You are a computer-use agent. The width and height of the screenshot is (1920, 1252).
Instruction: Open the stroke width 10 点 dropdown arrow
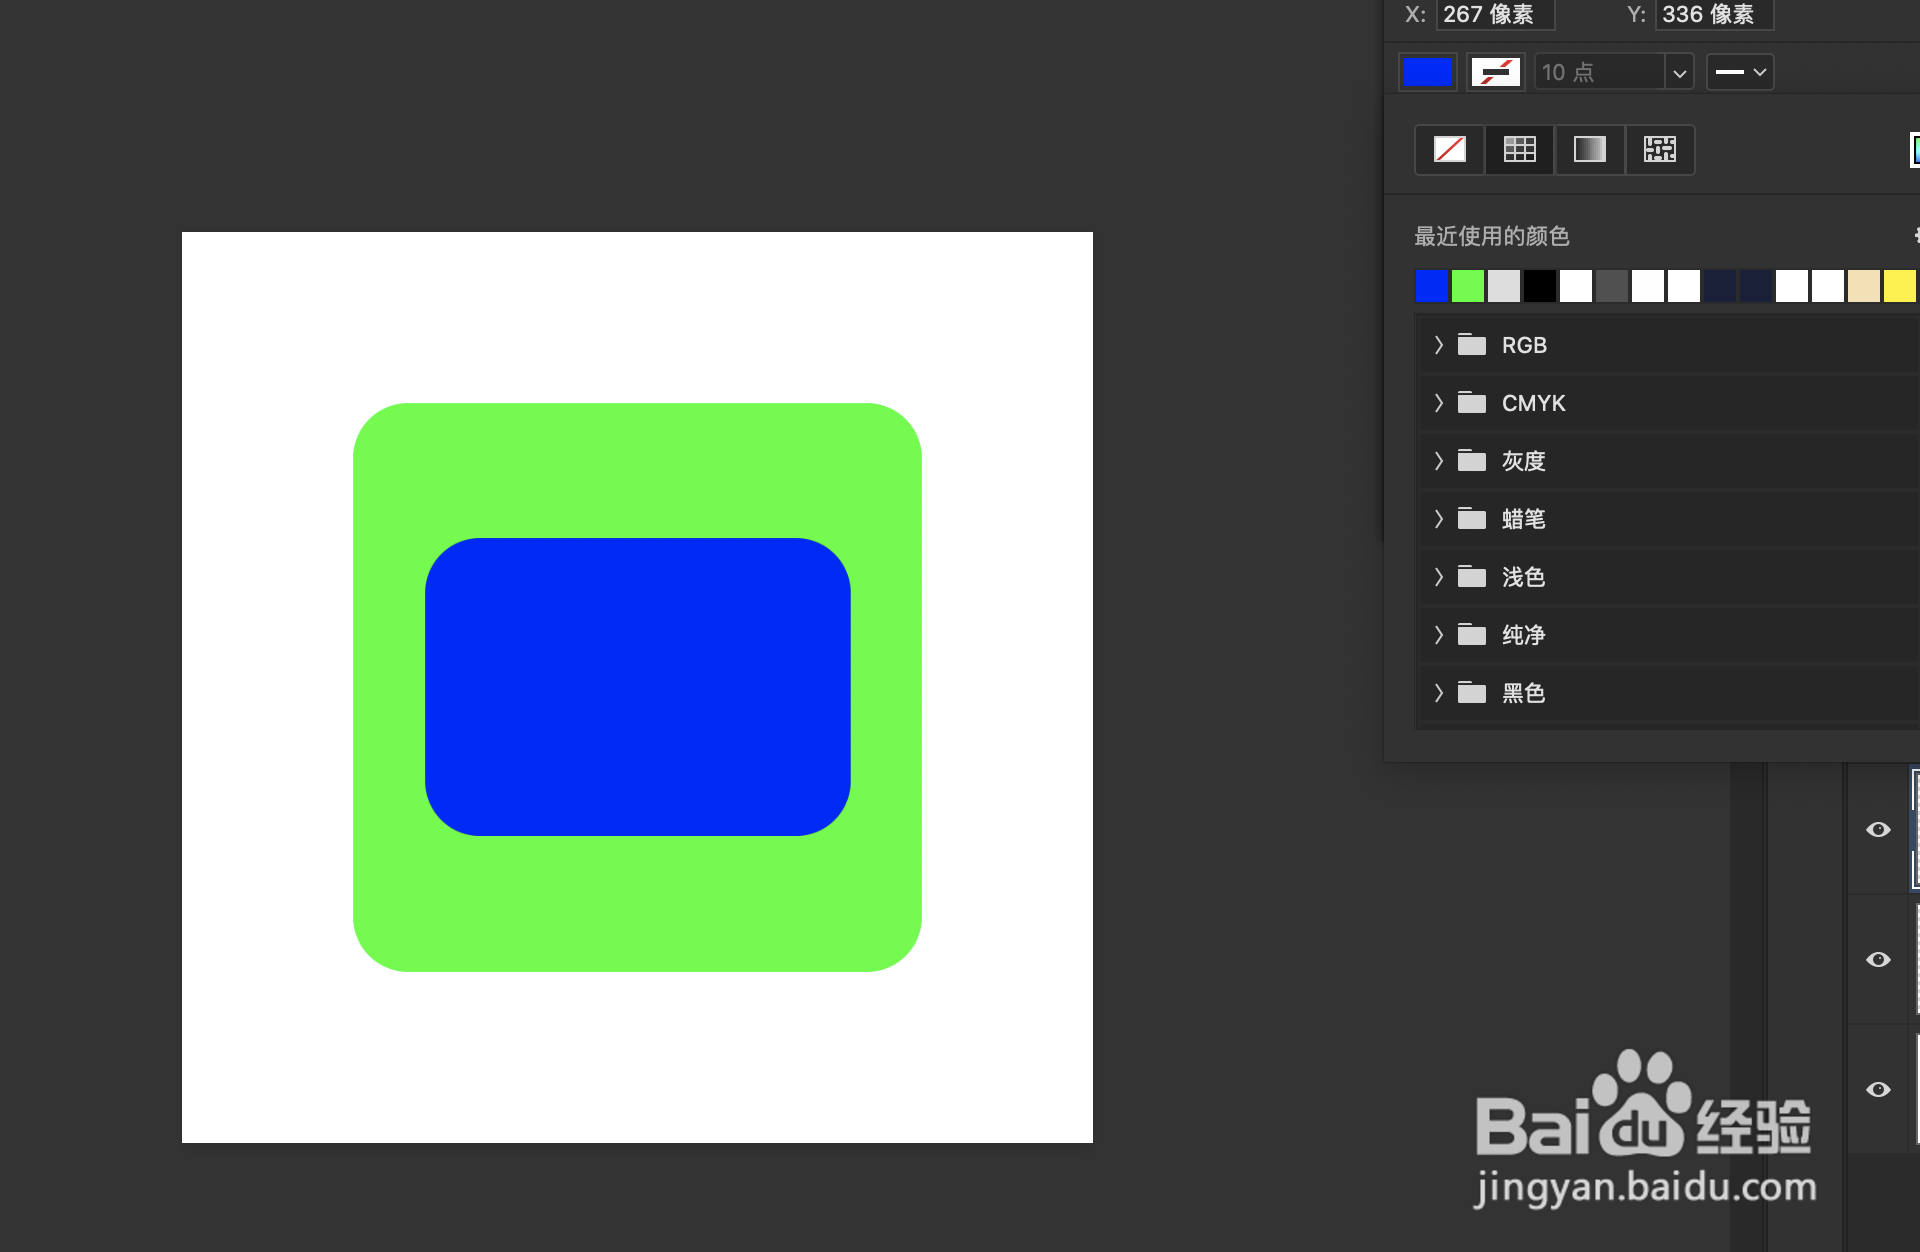(x=1679, y=72)
